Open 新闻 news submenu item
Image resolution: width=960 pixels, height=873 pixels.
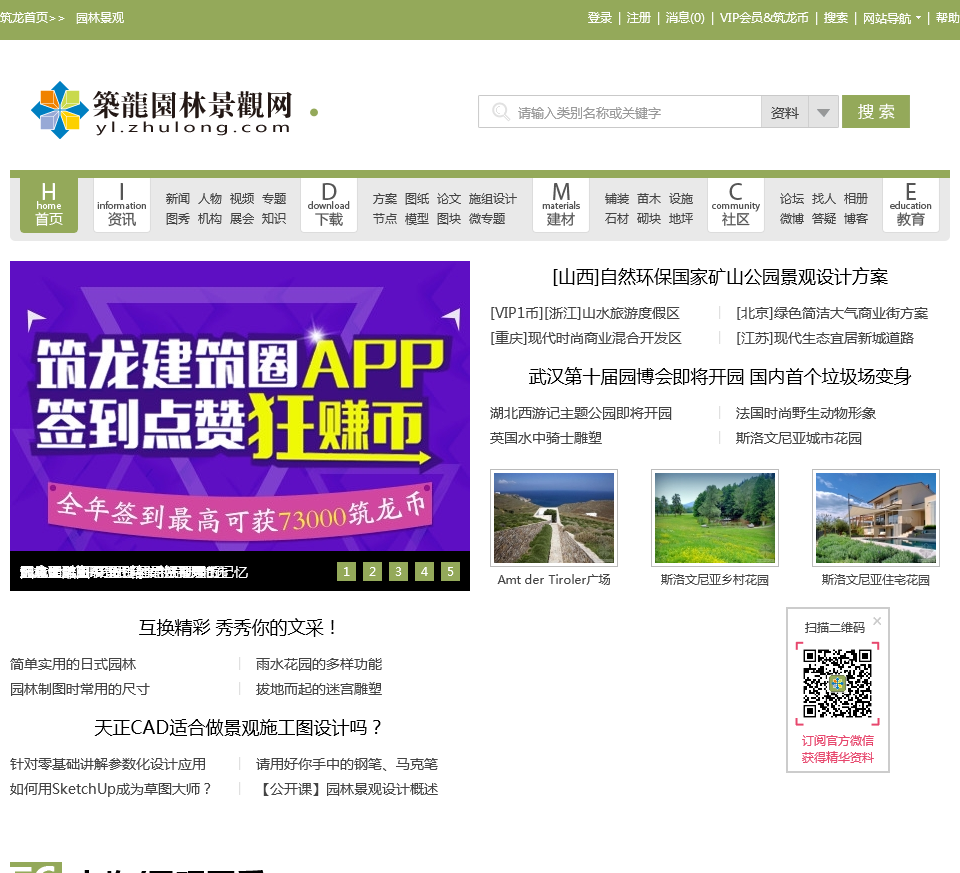point(178,198)
